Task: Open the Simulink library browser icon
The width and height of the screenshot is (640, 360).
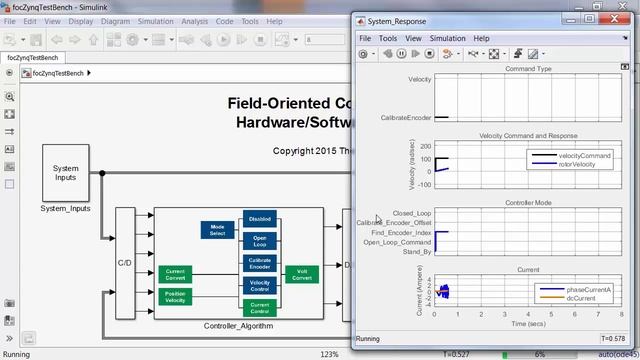Action: 114,40
